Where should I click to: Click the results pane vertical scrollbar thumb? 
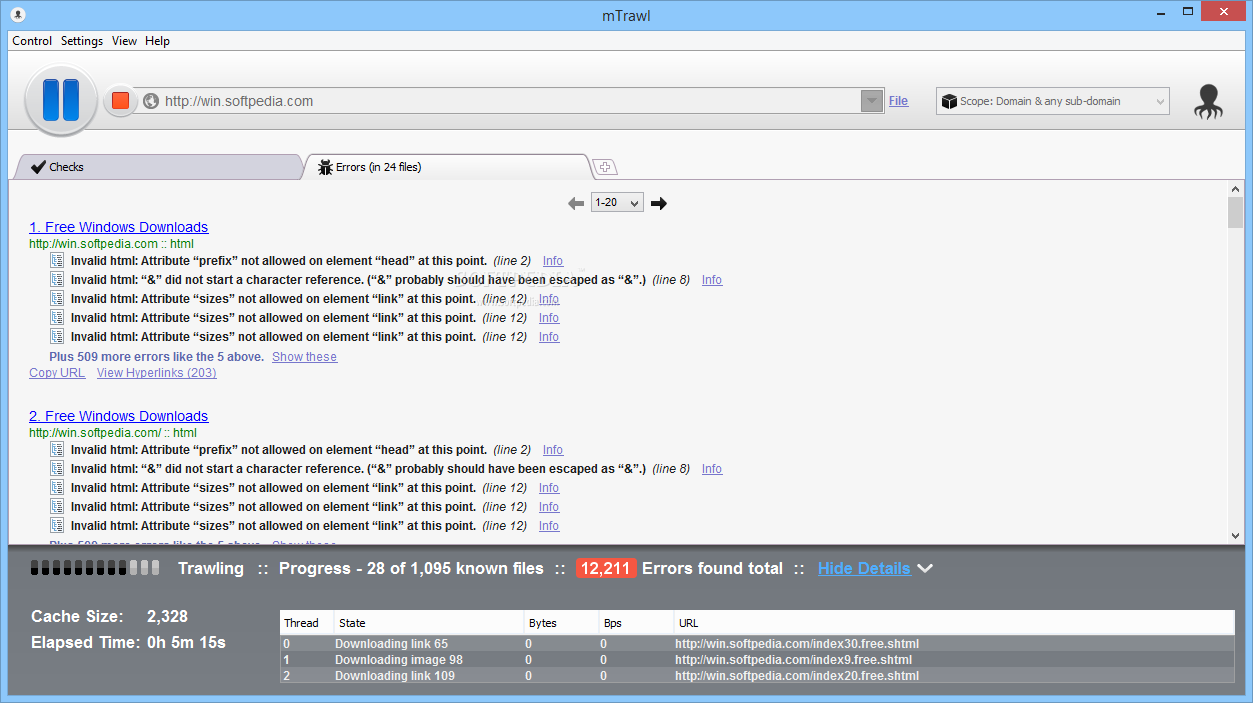click(1235, 213)
